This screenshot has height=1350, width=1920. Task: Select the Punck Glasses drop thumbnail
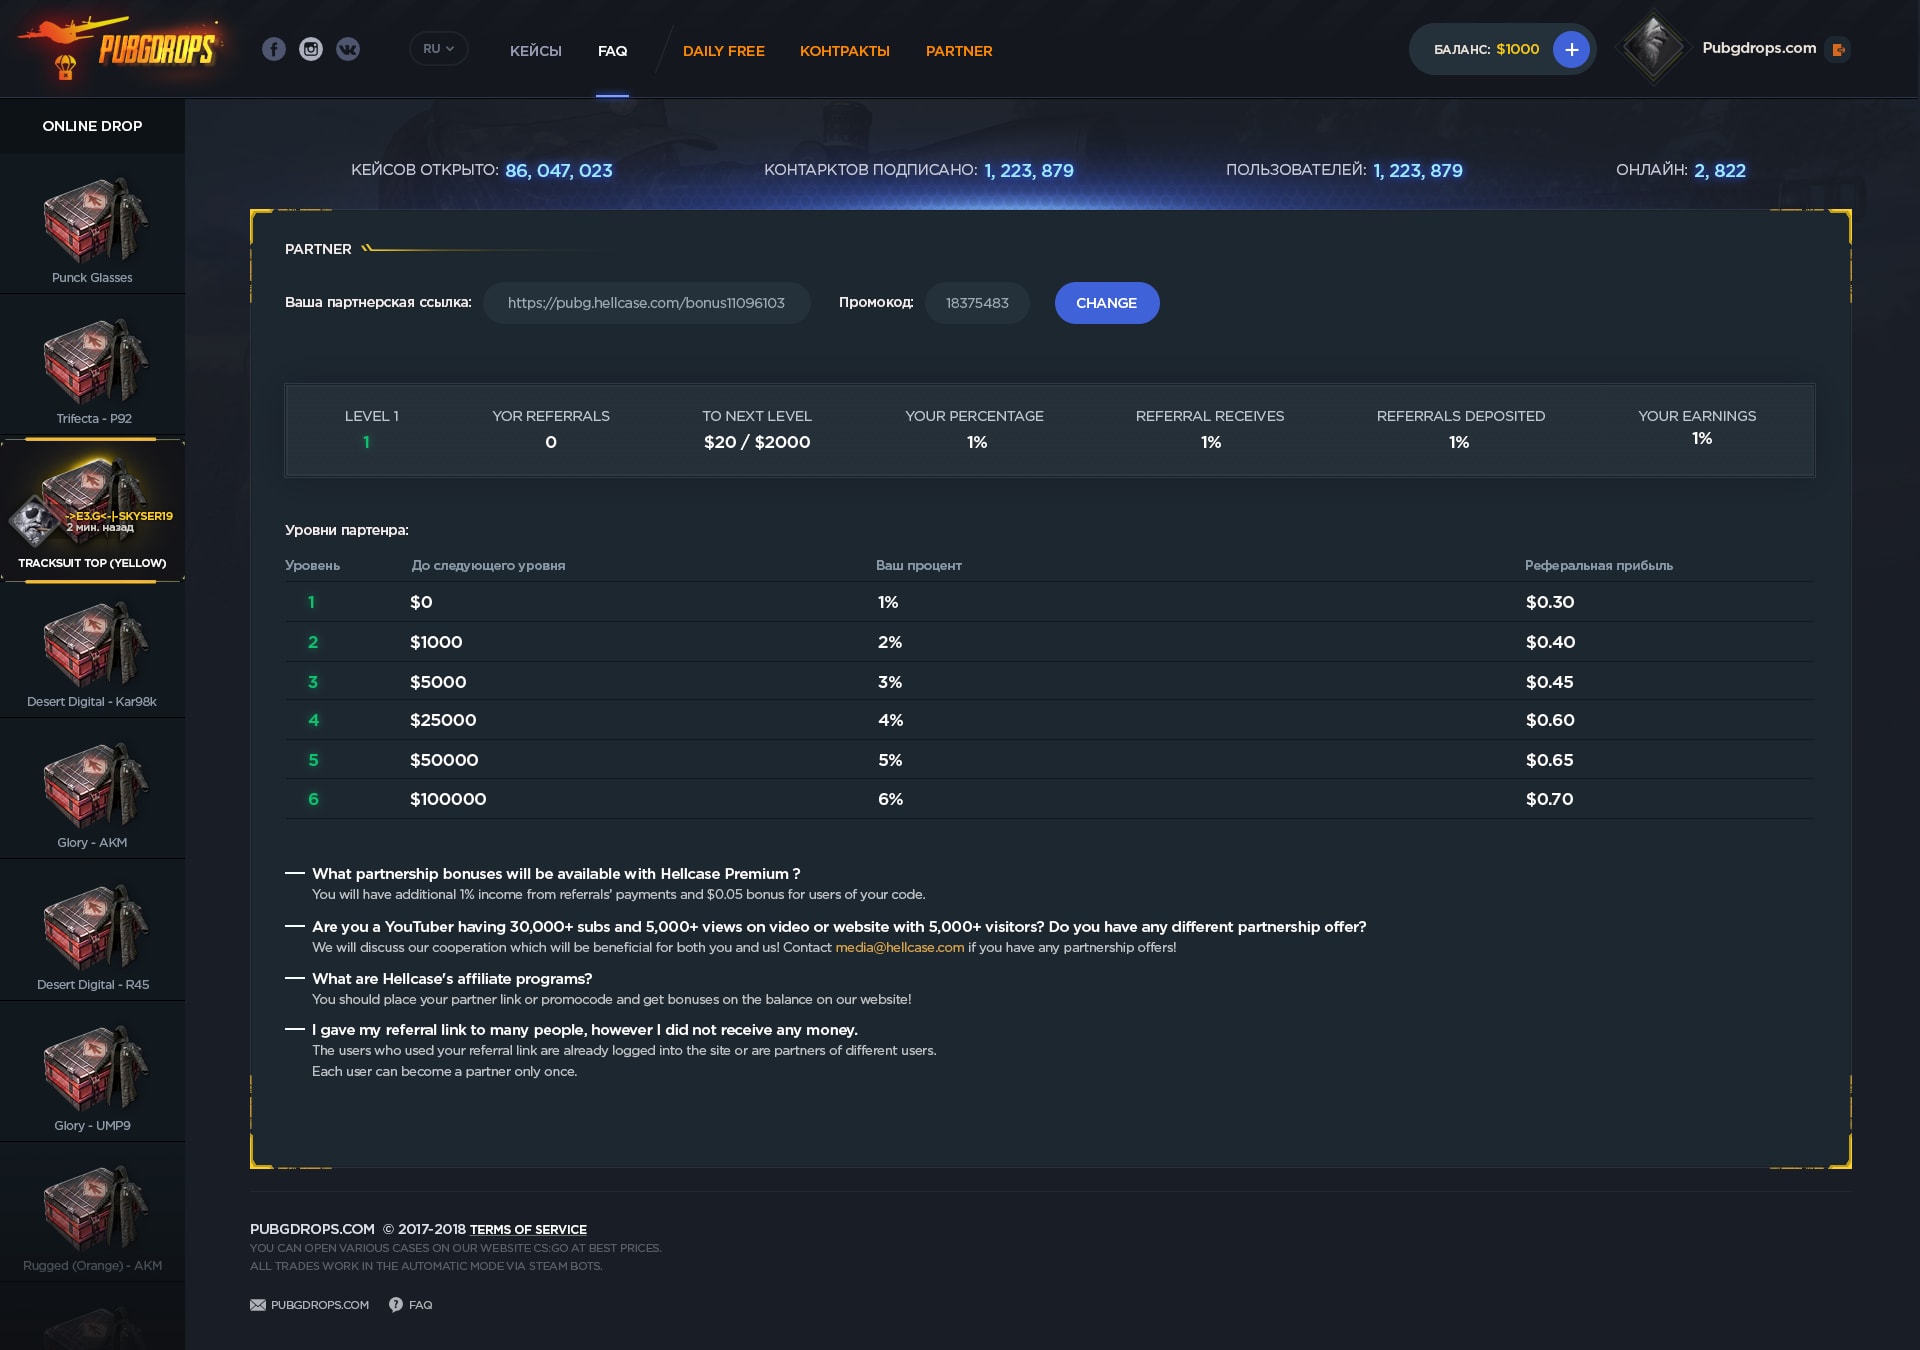point(93,221)
